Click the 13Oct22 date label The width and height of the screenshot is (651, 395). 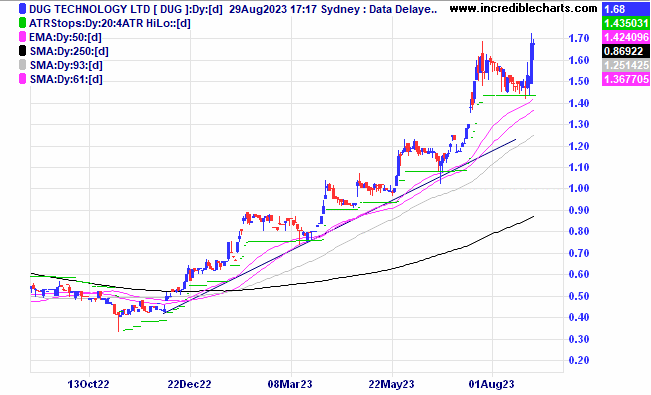[x=88, y=384]
